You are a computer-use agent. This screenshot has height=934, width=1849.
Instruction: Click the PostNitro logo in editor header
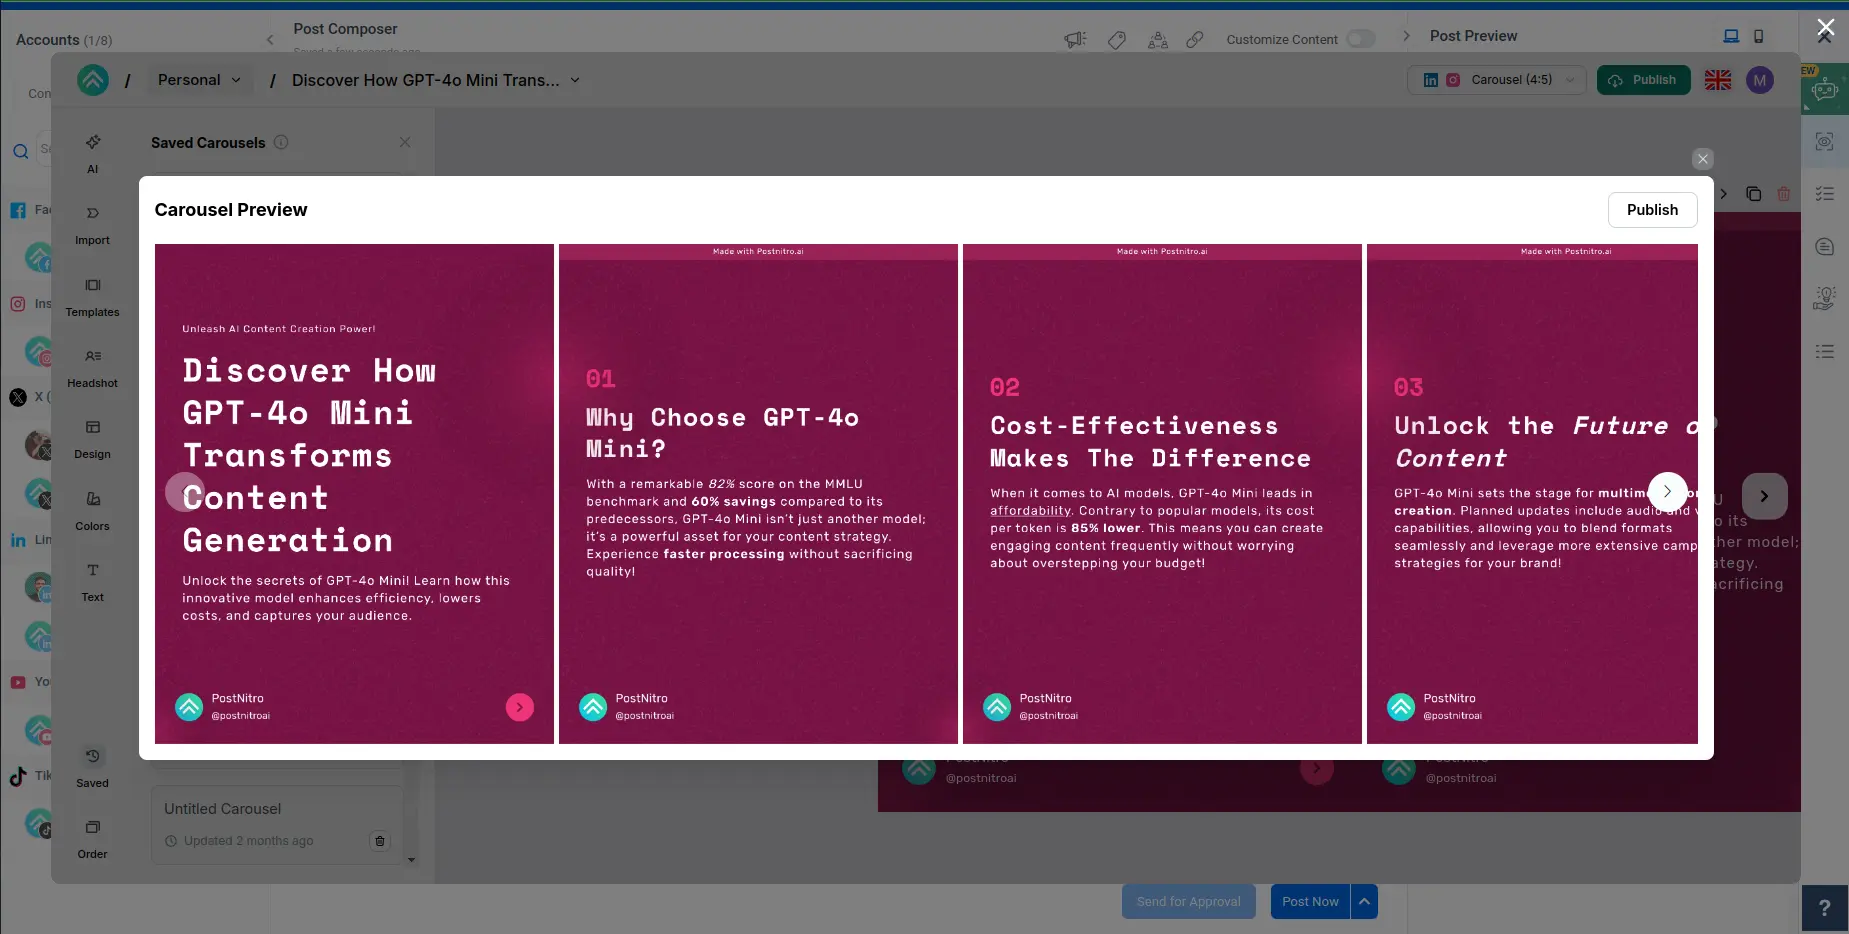[93, 80]
